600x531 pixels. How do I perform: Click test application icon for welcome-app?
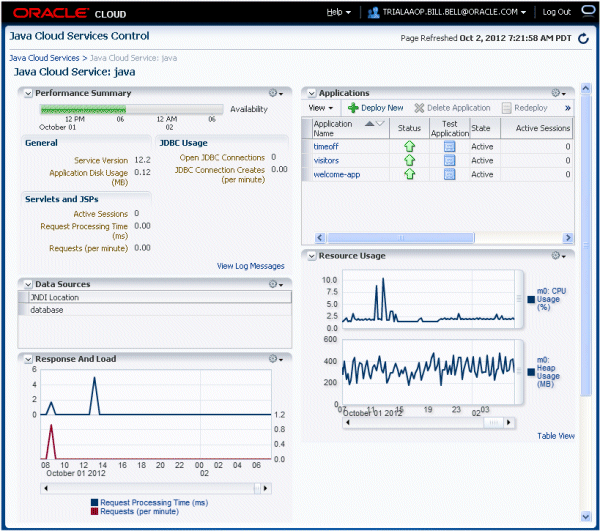pyautogui.click(x=449, y=174)
